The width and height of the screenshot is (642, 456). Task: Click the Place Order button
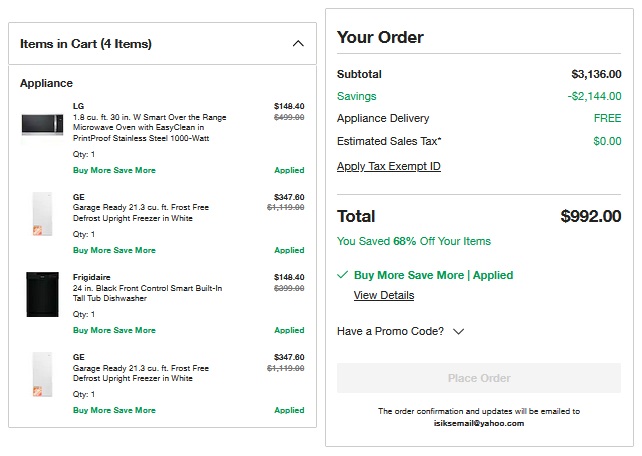(479, 378)
